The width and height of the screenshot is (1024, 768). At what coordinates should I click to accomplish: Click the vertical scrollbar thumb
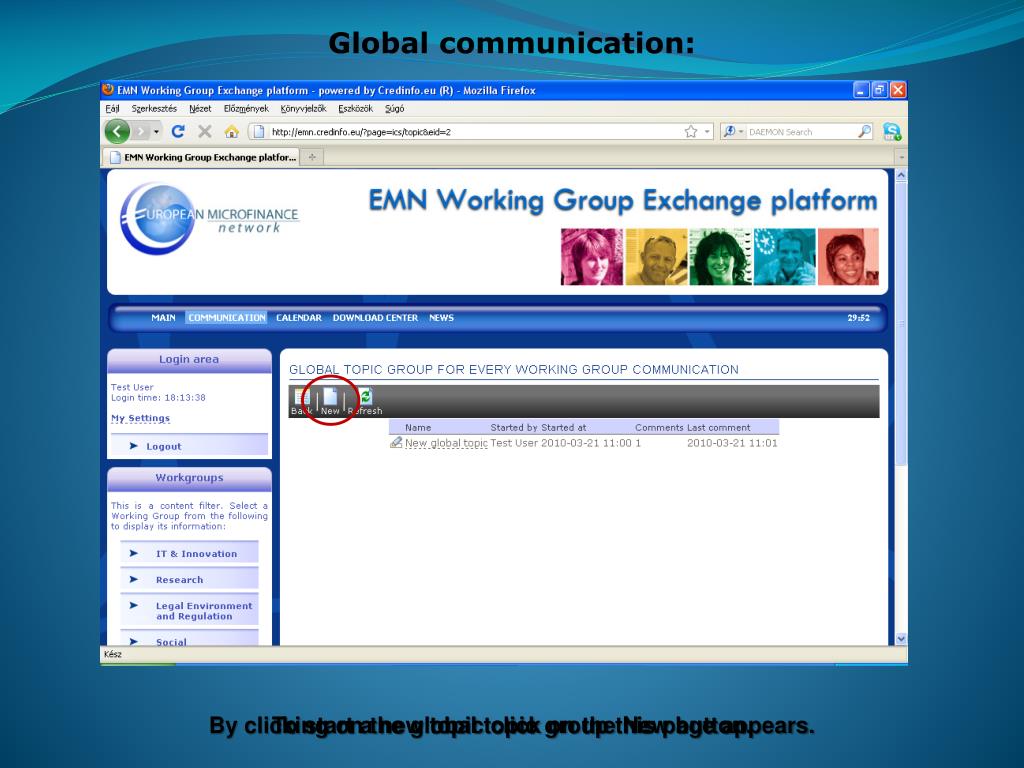901,323
